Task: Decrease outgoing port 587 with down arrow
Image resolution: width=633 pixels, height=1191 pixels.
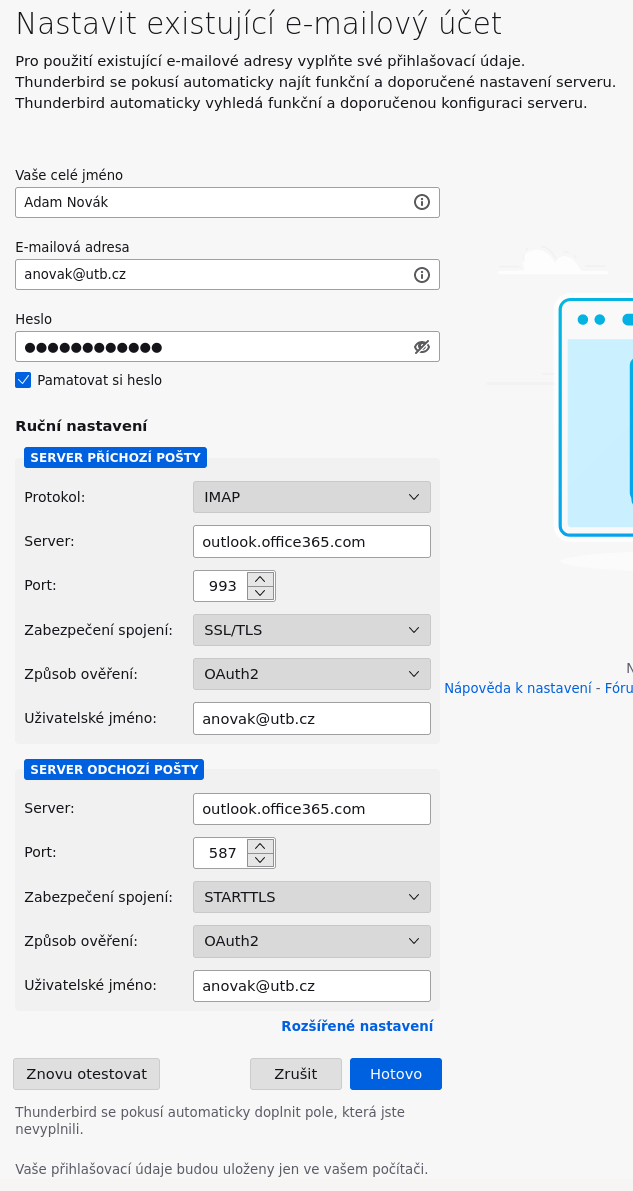Action: tap(260, 860)
